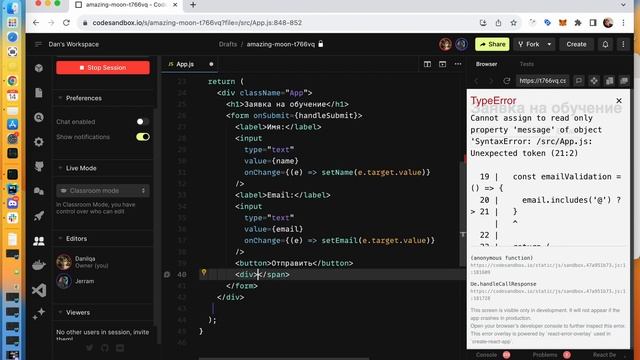Click the first user avatar in header

[x=445, y=44]
